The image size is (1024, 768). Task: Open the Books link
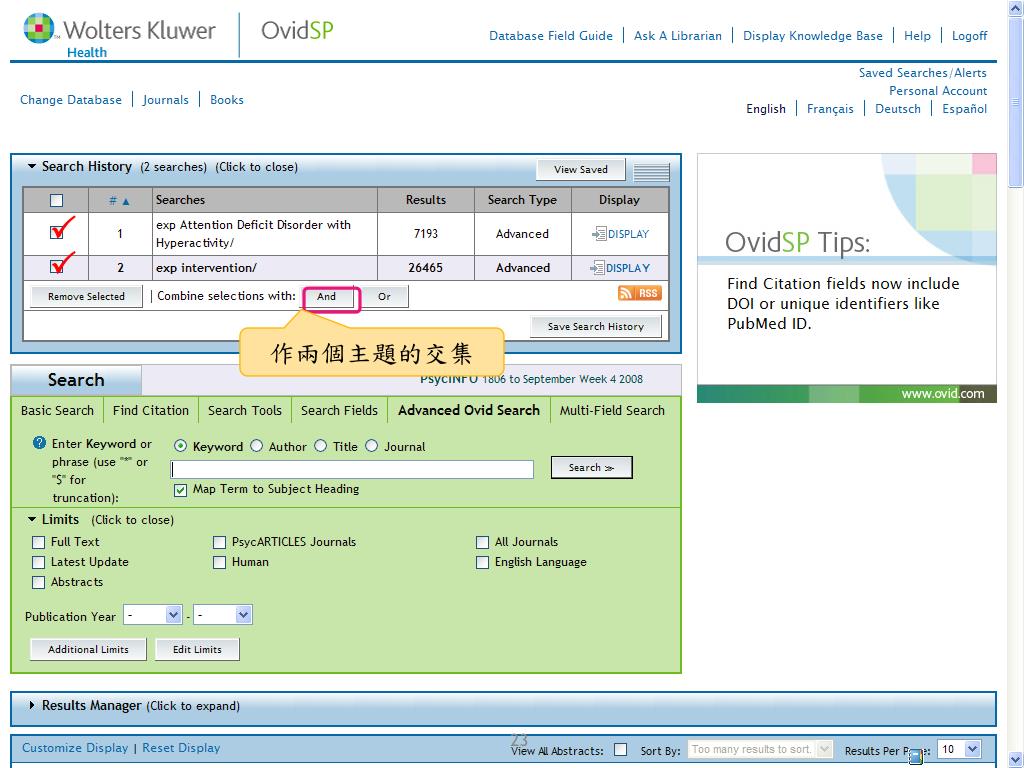227,100
